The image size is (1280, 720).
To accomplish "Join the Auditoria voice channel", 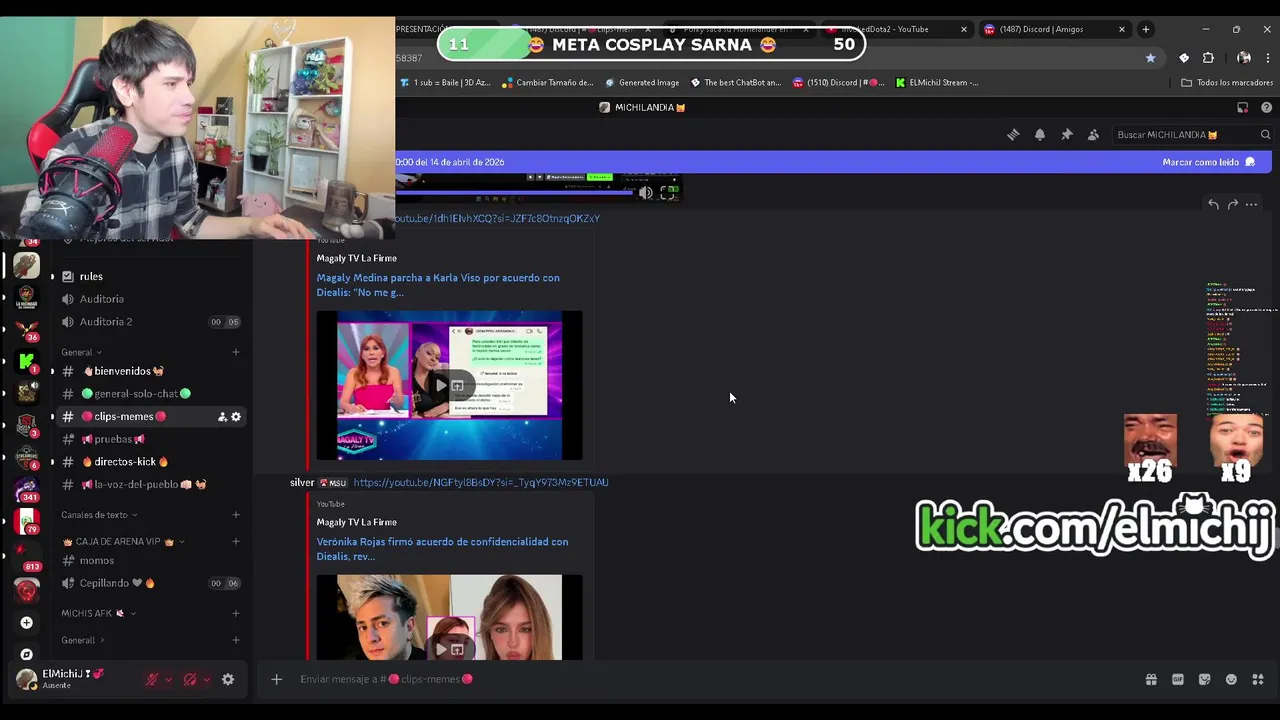I will pyautogui.click(x=150, y=299).
